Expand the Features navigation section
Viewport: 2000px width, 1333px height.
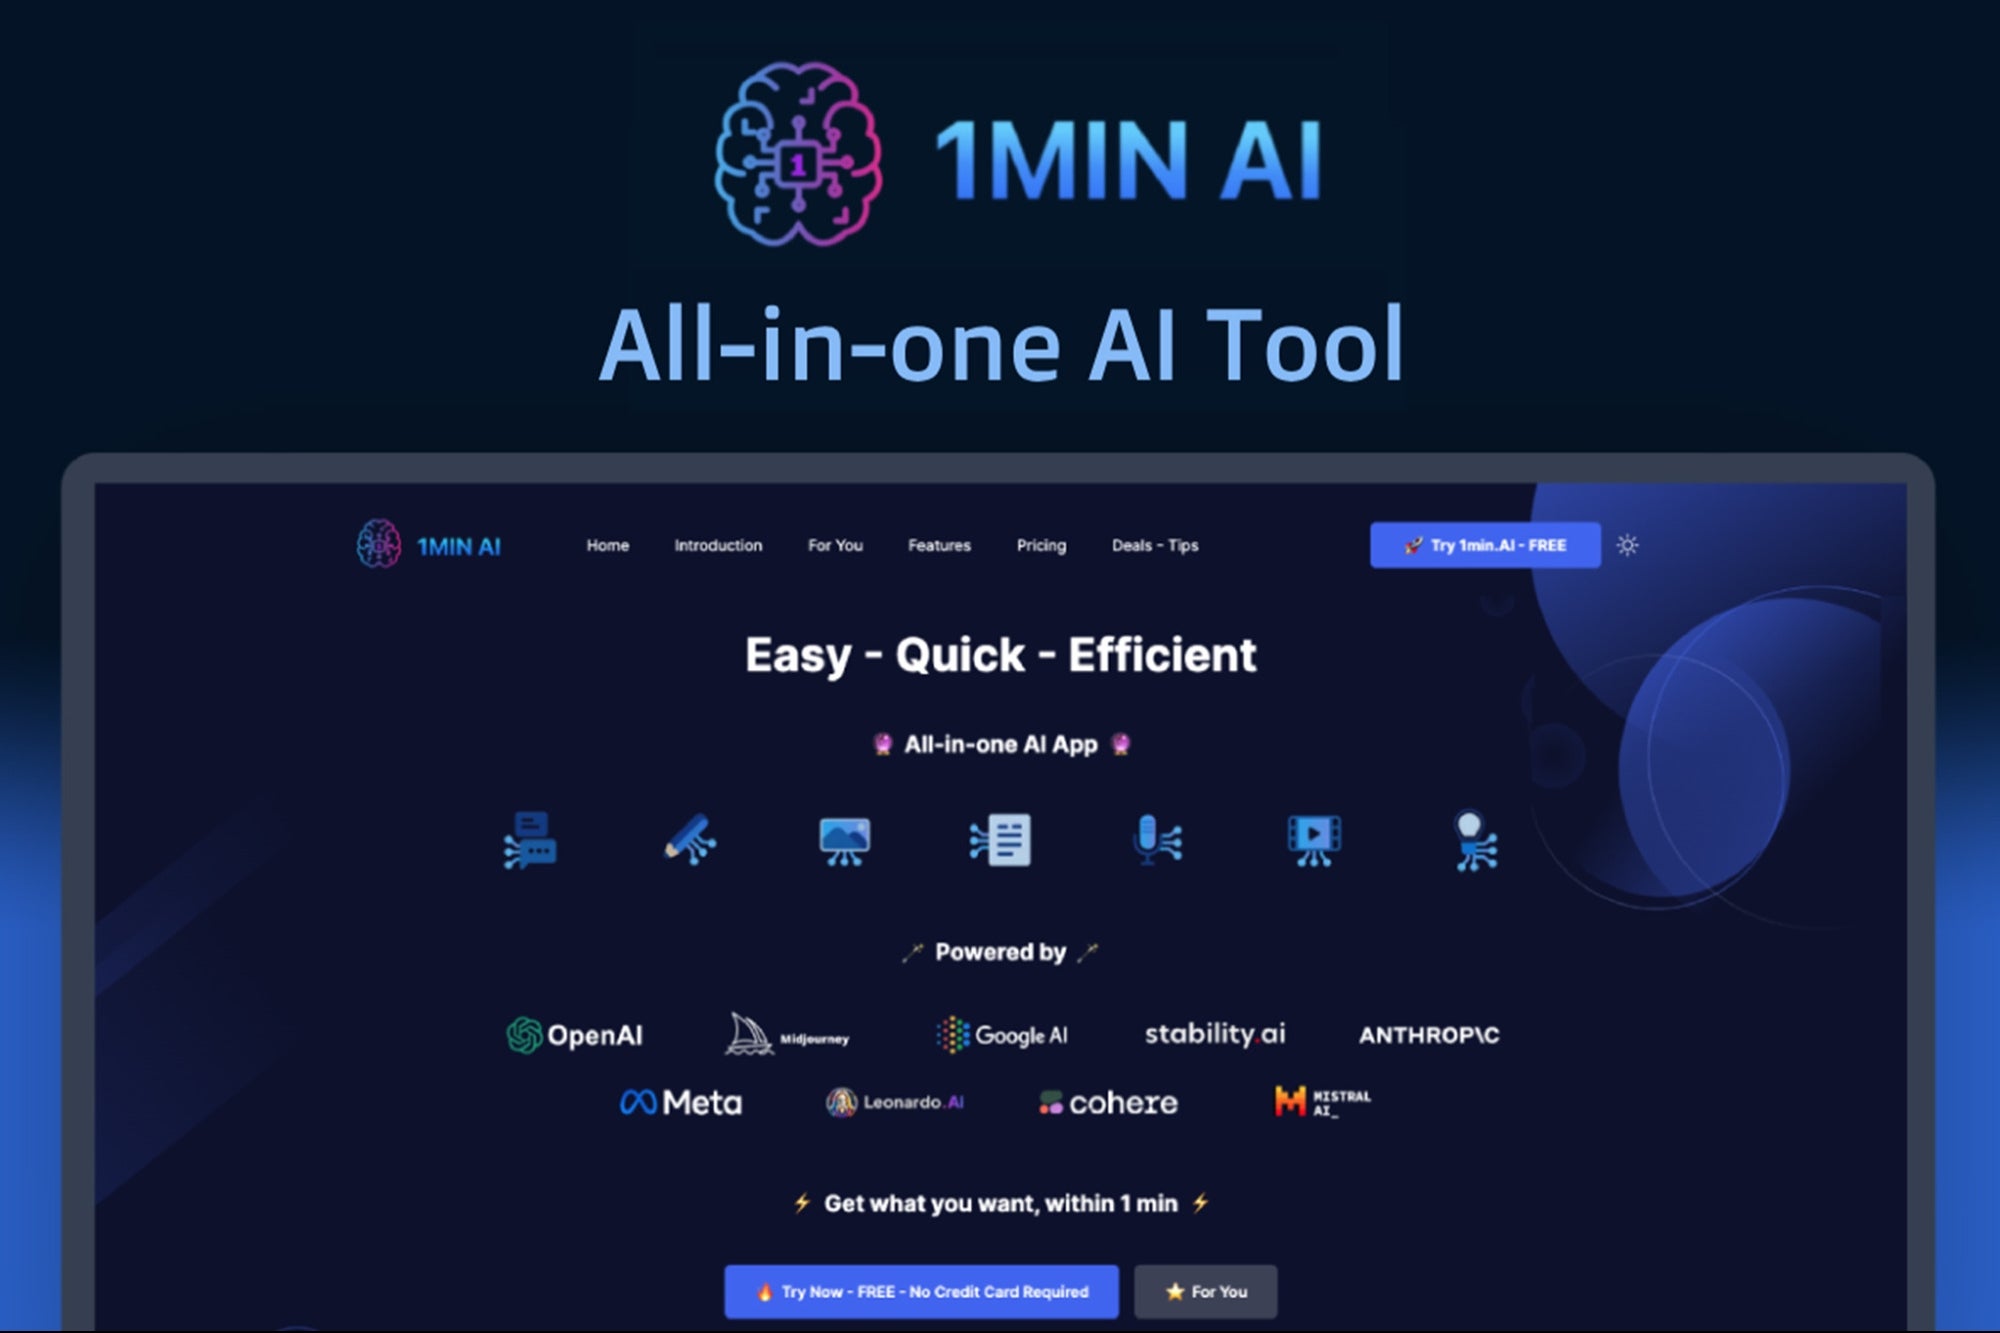[x=941, y=546]
